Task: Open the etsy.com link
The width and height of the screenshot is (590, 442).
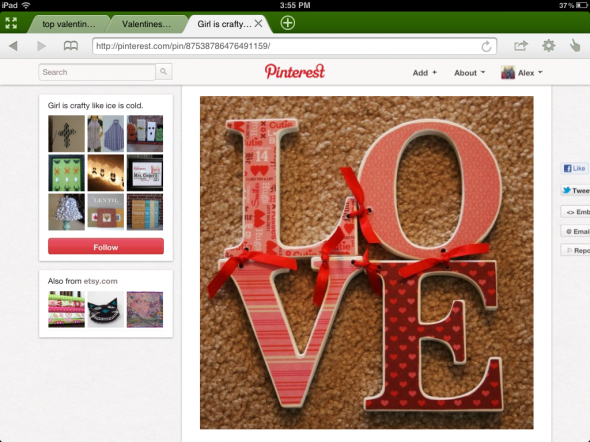Action: pyautogui.click(x=100, y=281)
